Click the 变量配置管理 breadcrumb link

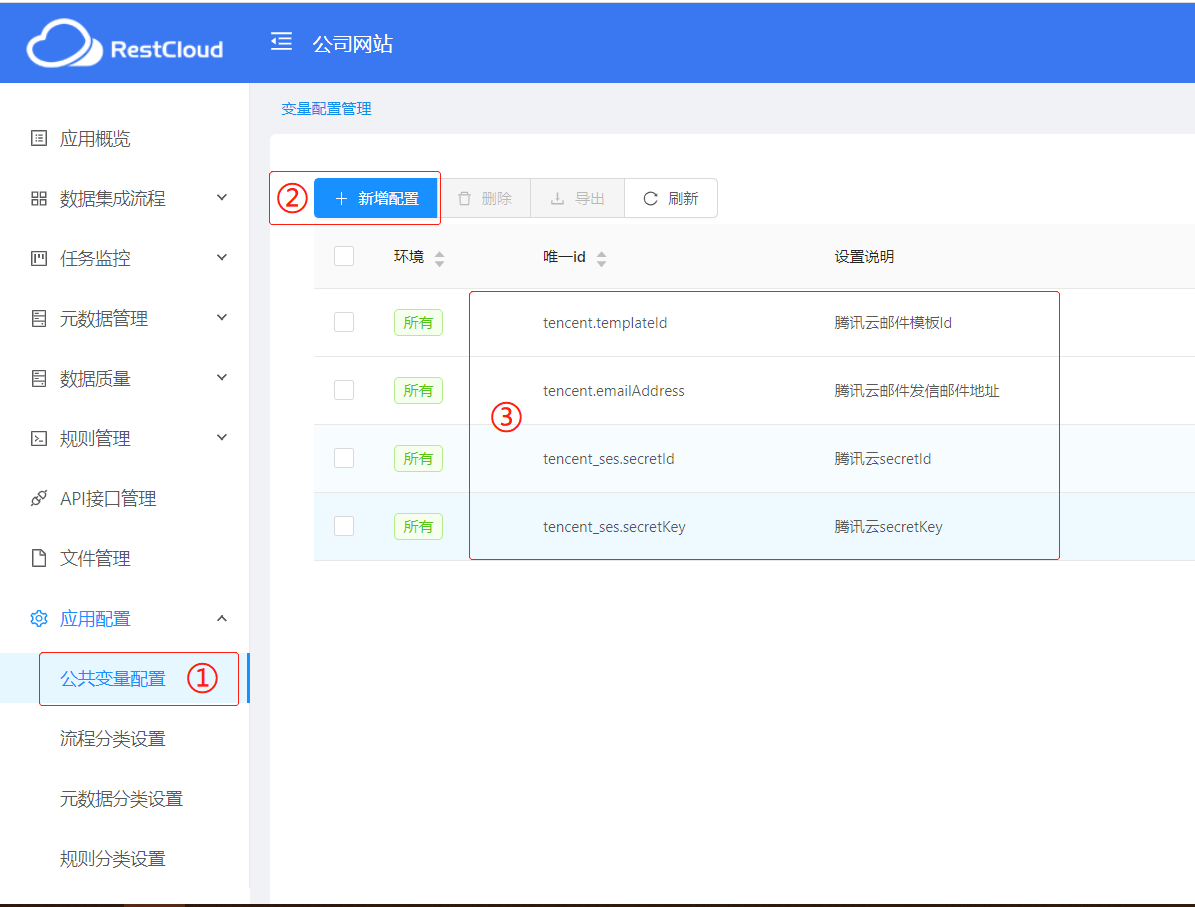coord(326,109)
